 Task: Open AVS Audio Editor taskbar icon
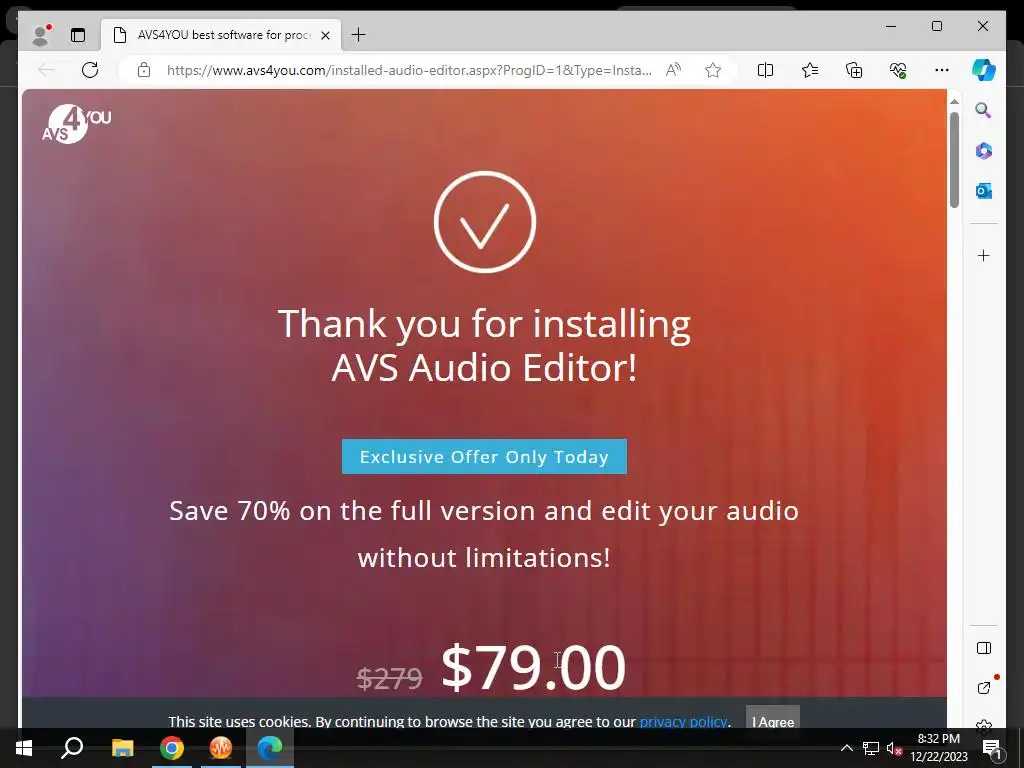(x=221, y=748)
